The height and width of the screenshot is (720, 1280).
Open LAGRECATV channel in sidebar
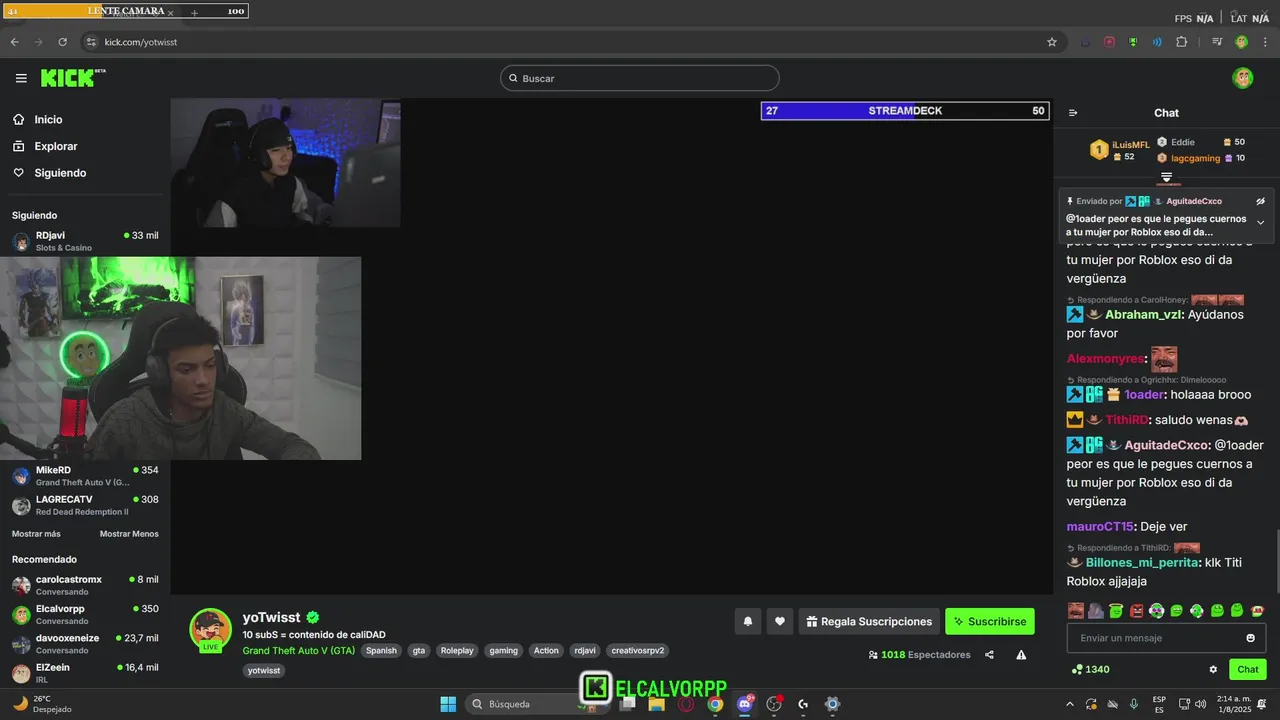coord(85,505)
